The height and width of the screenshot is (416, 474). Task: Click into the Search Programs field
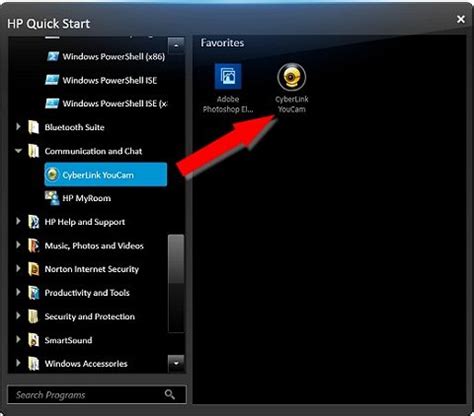[97, 395]
